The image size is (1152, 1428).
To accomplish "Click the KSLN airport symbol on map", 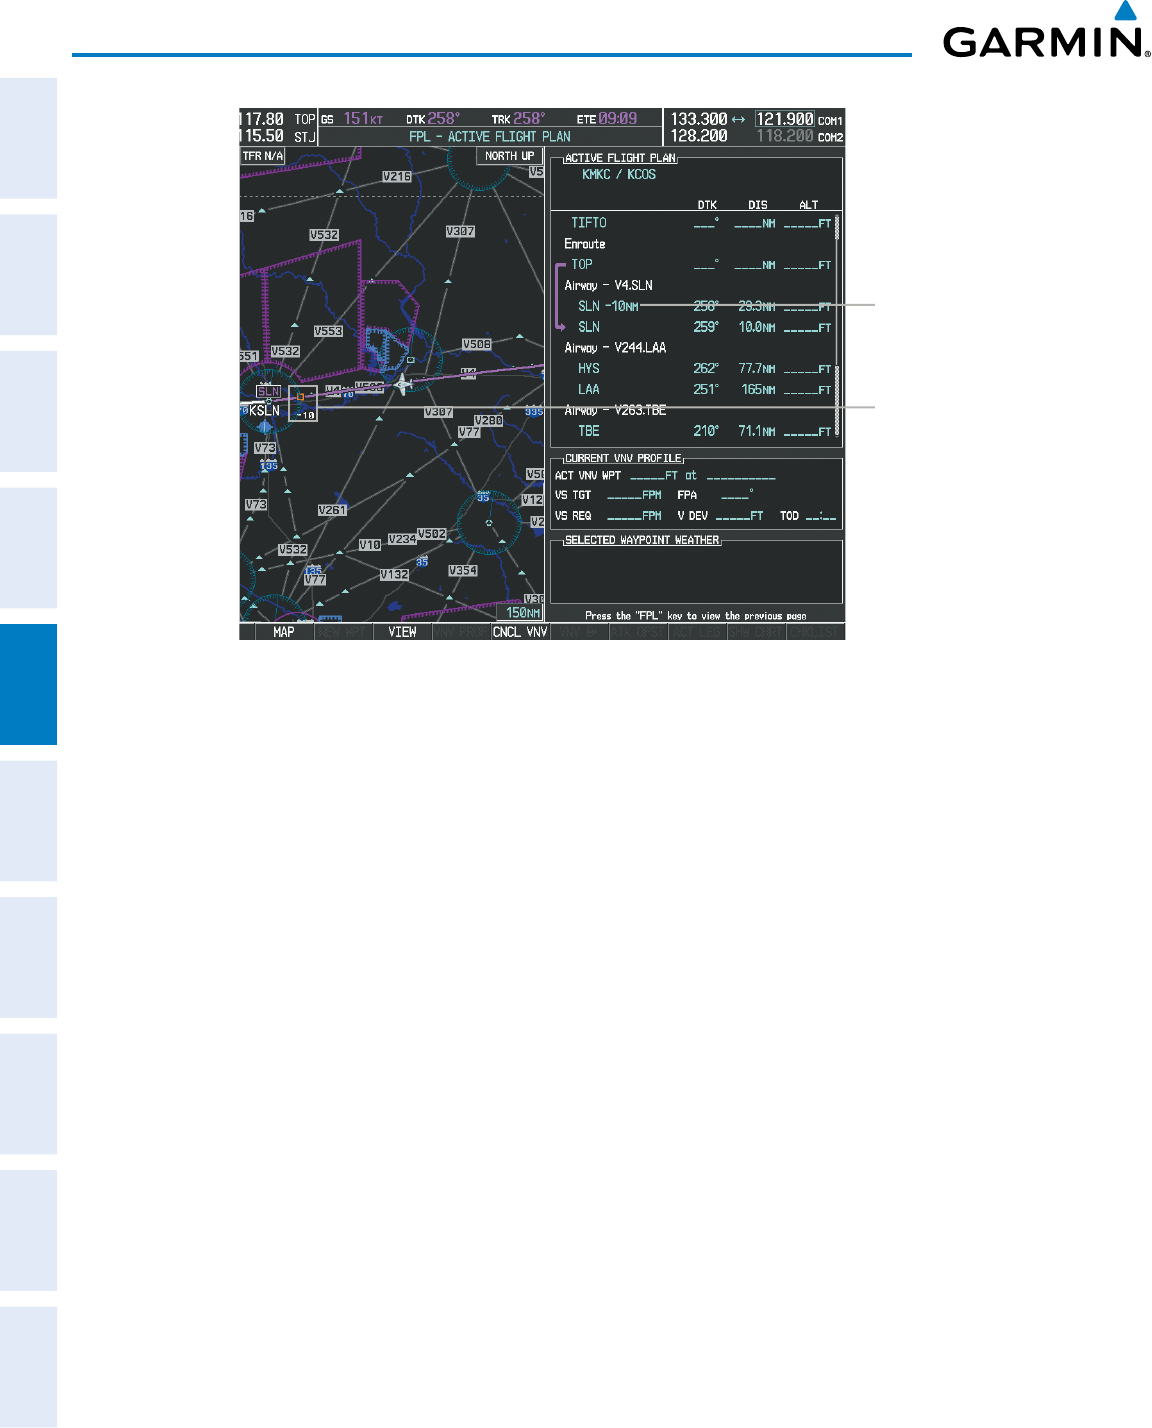I will pos(265,427).
